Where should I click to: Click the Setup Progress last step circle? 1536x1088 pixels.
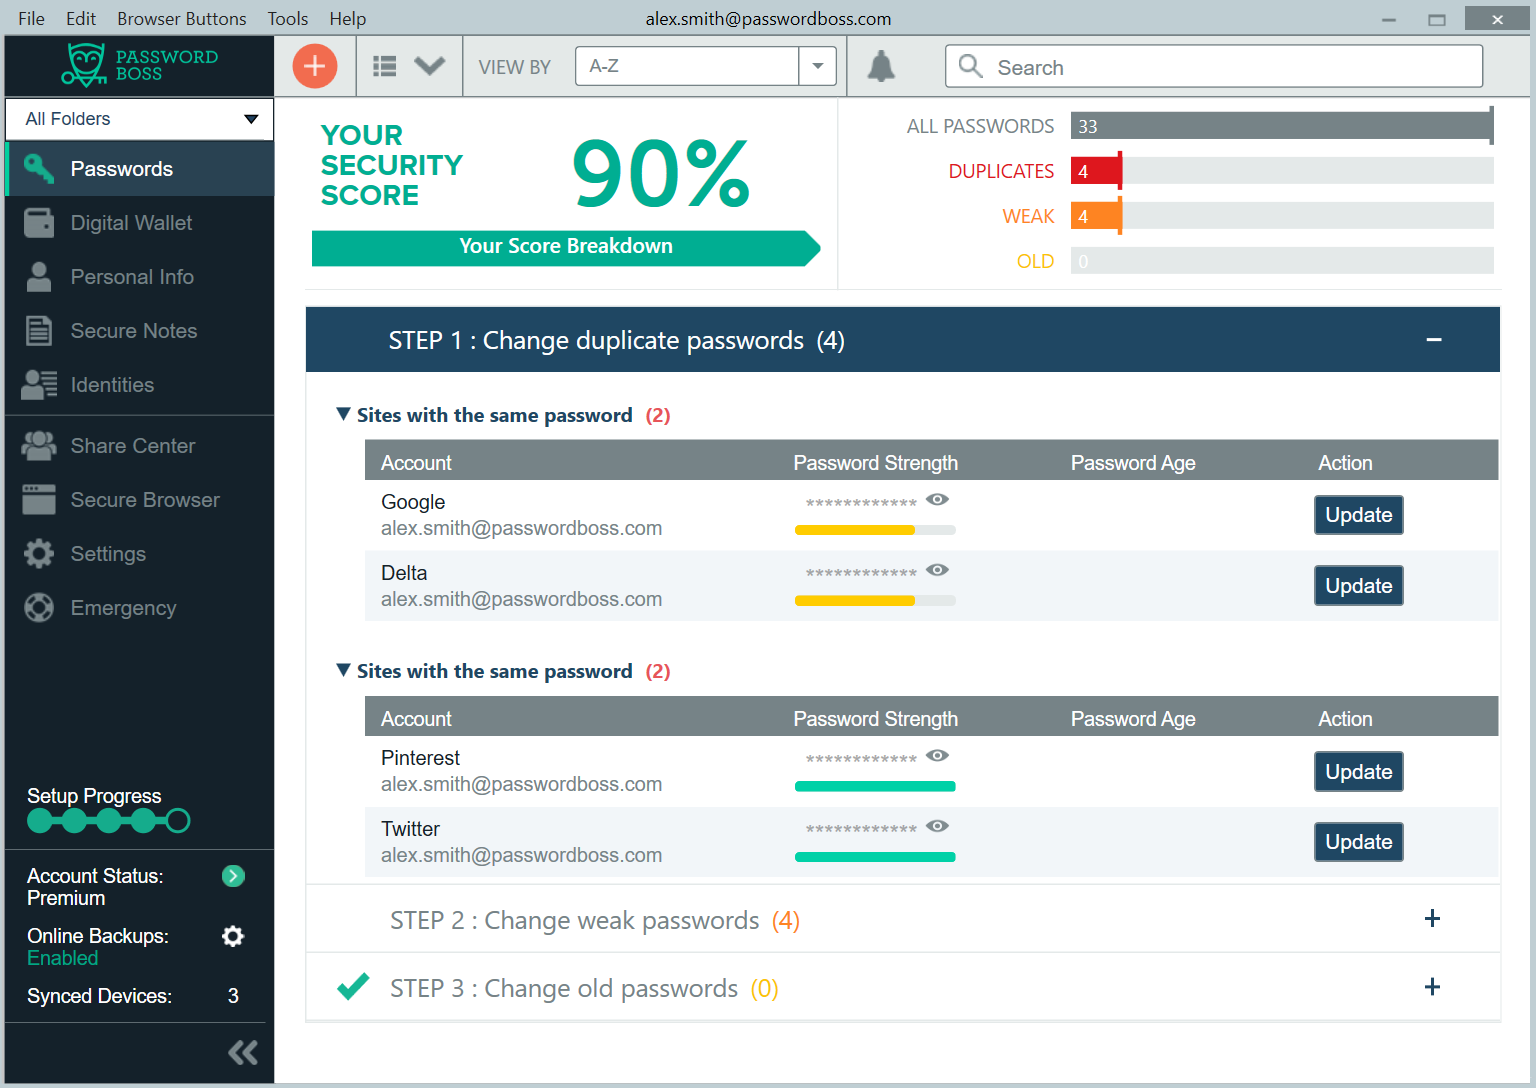(x=178, y=821)
